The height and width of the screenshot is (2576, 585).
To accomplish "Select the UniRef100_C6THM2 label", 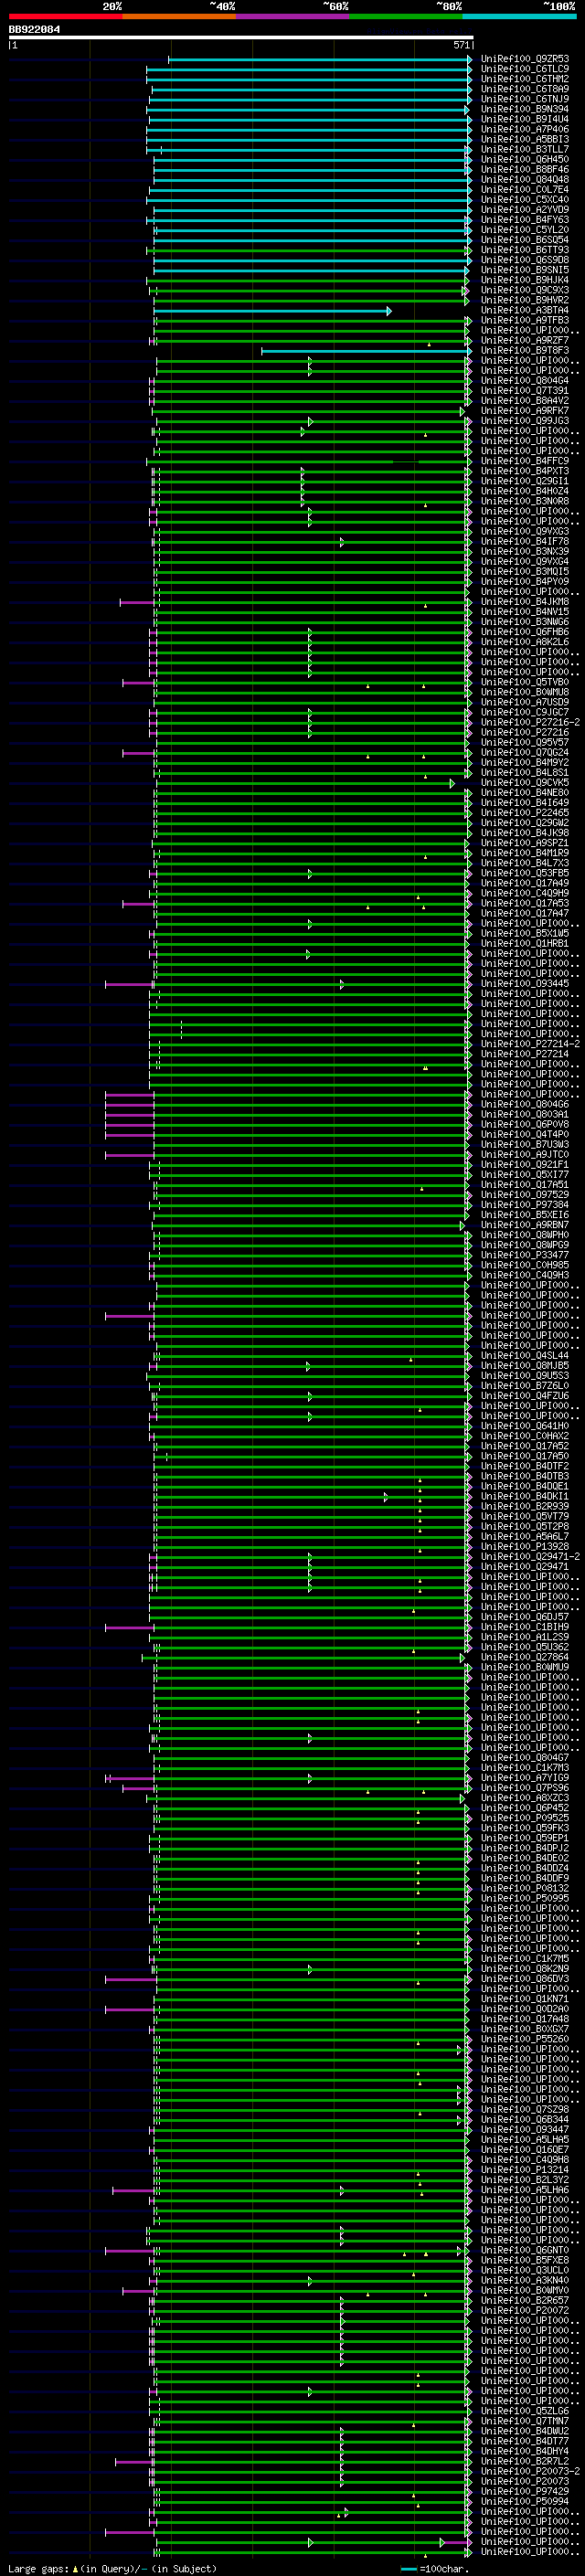I will [x=525, y=79].
